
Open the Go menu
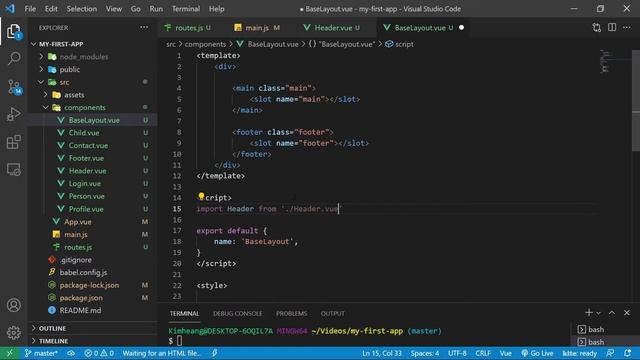pos(136,9)
